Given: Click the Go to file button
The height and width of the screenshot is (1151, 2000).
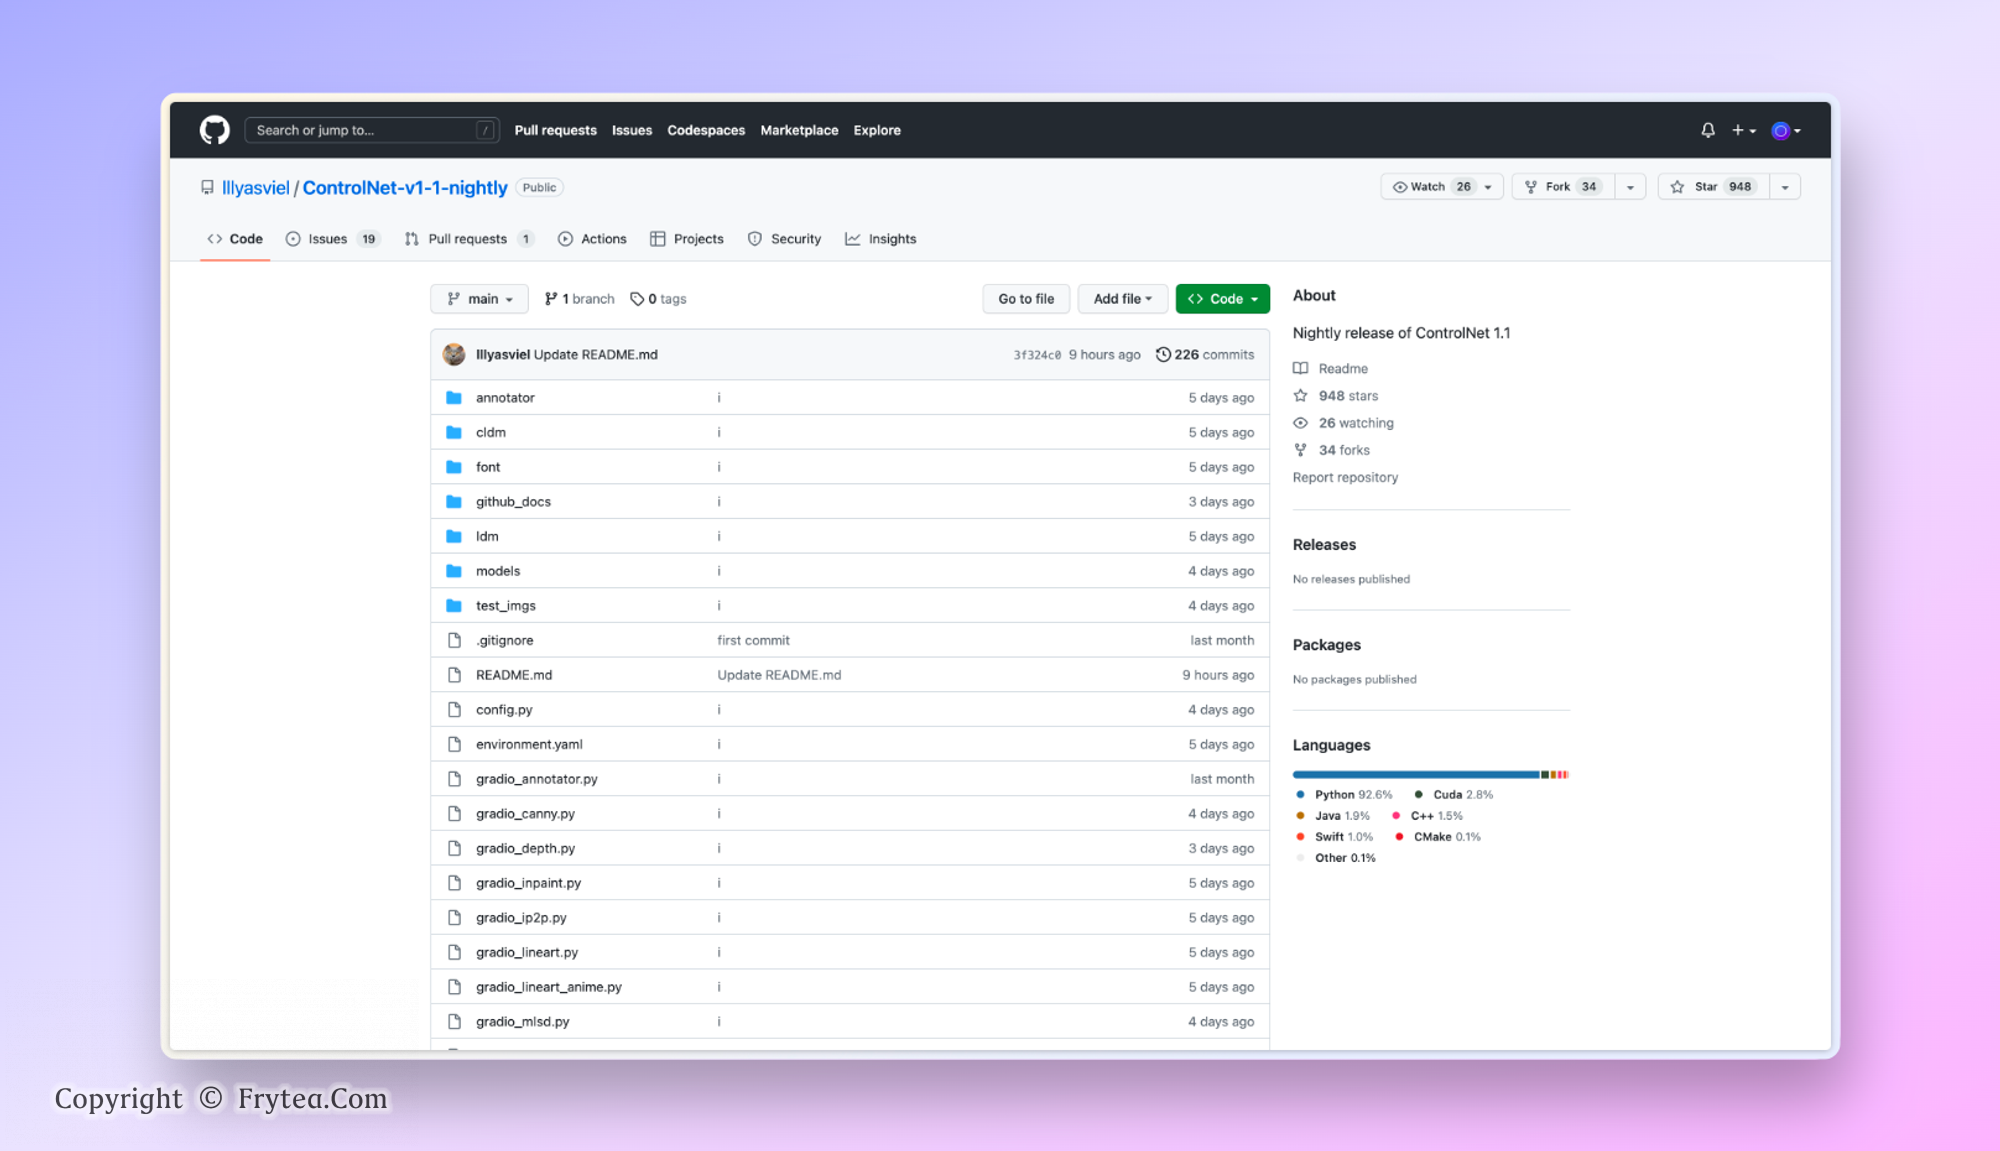Looking at the screenshot, I should (x=1026, y=299).
